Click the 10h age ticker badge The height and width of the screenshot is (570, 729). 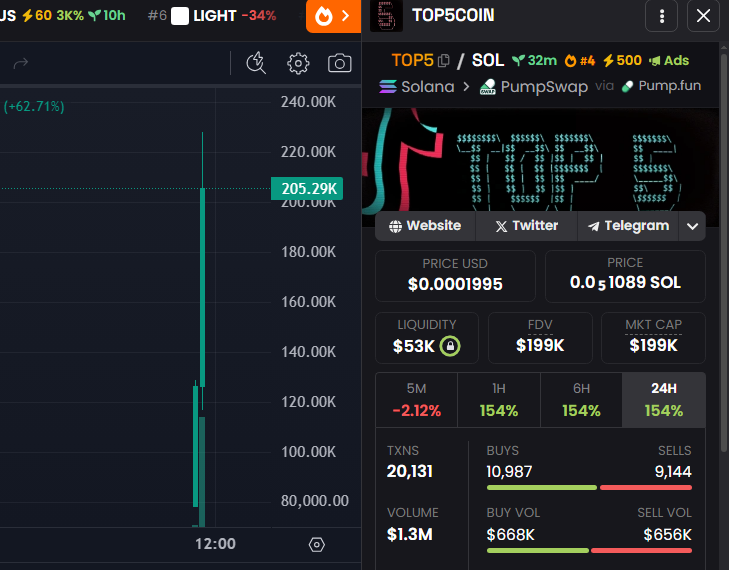(107, 16)
